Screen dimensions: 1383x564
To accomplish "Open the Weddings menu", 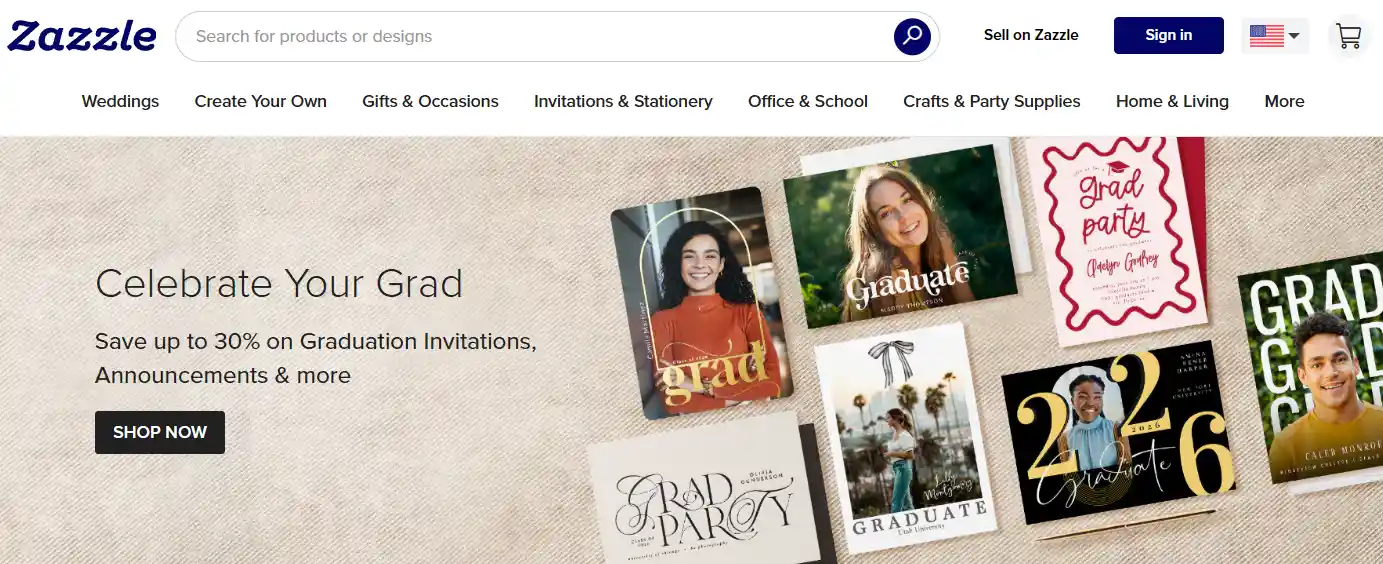I will (x=120, y=101).
